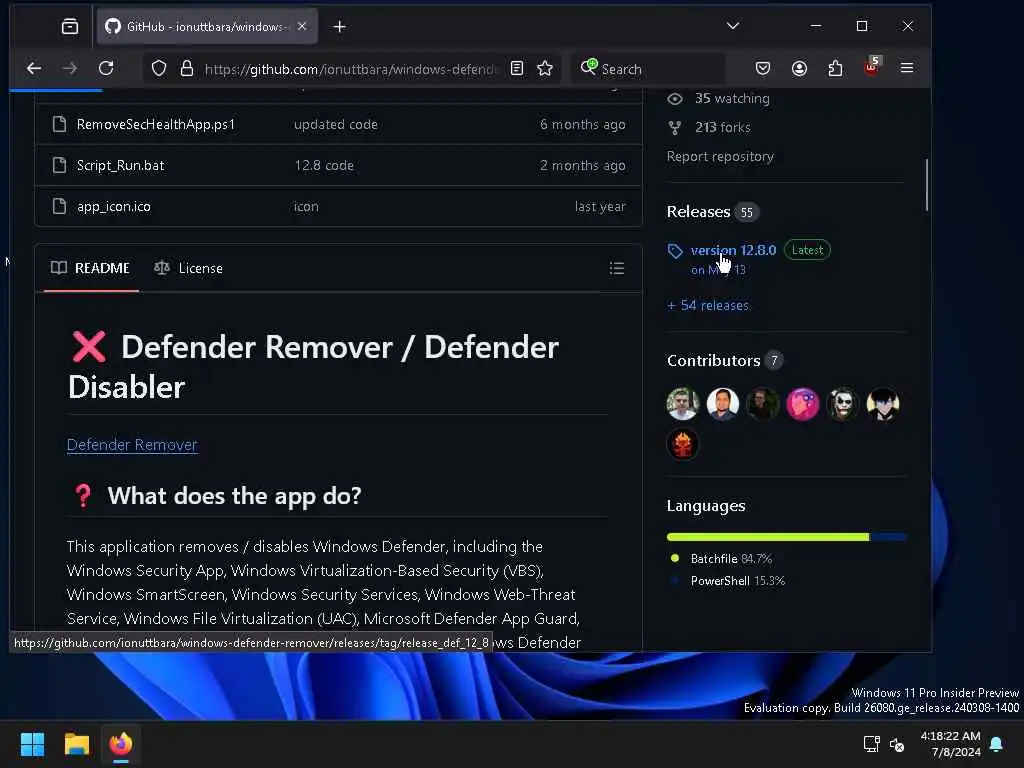The image size is (1024, 768).
Task: Open the RemoveSecHealthApp.ps1 file
Action: [155, 124]
